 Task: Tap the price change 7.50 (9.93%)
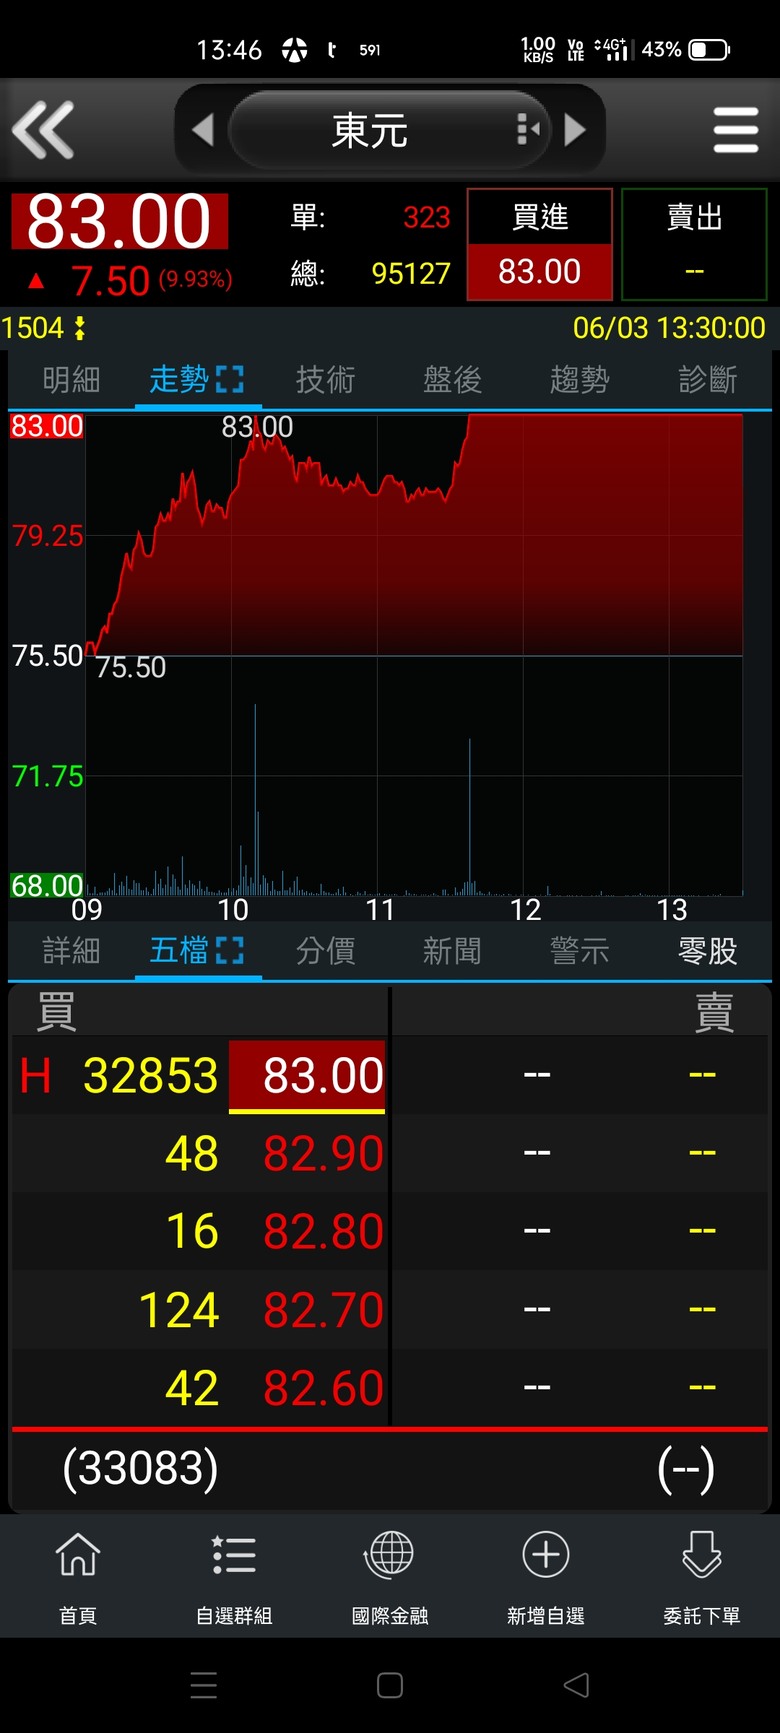click(151, 281)
